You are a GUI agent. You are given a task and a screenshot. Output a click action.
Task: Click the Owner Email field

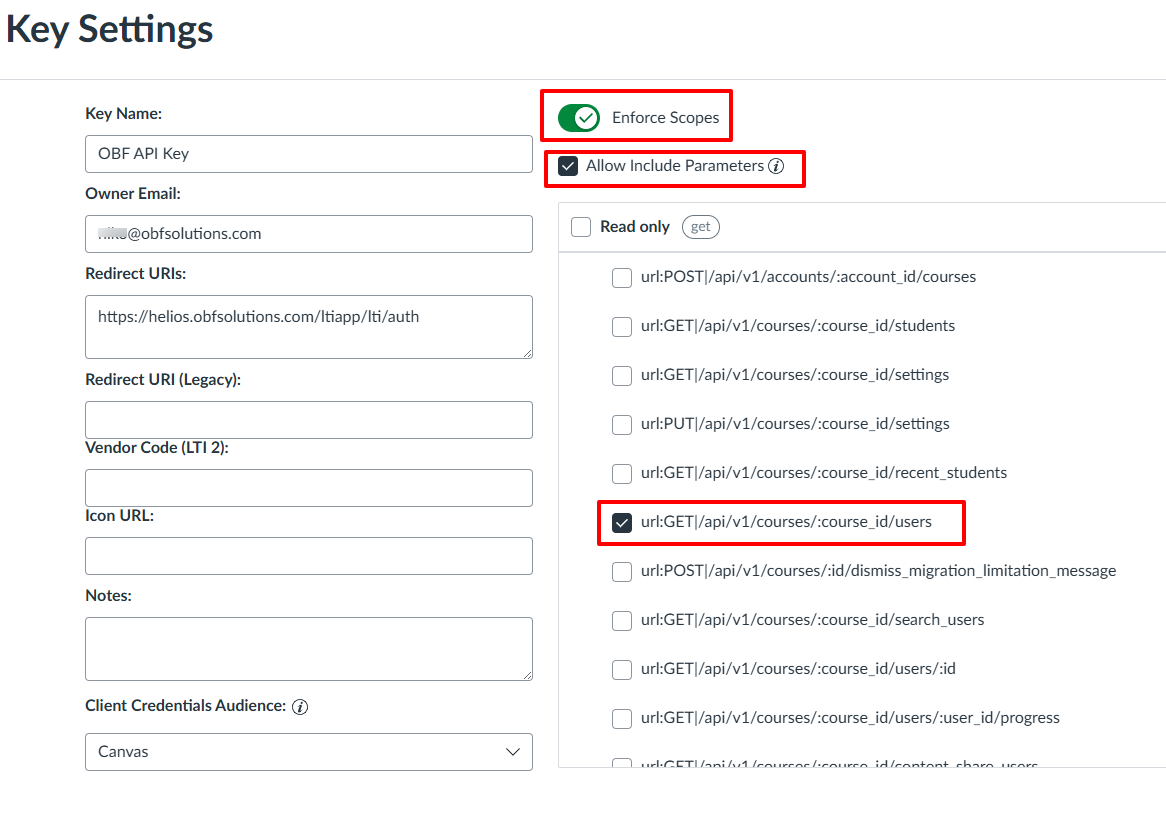pos(309,234)
